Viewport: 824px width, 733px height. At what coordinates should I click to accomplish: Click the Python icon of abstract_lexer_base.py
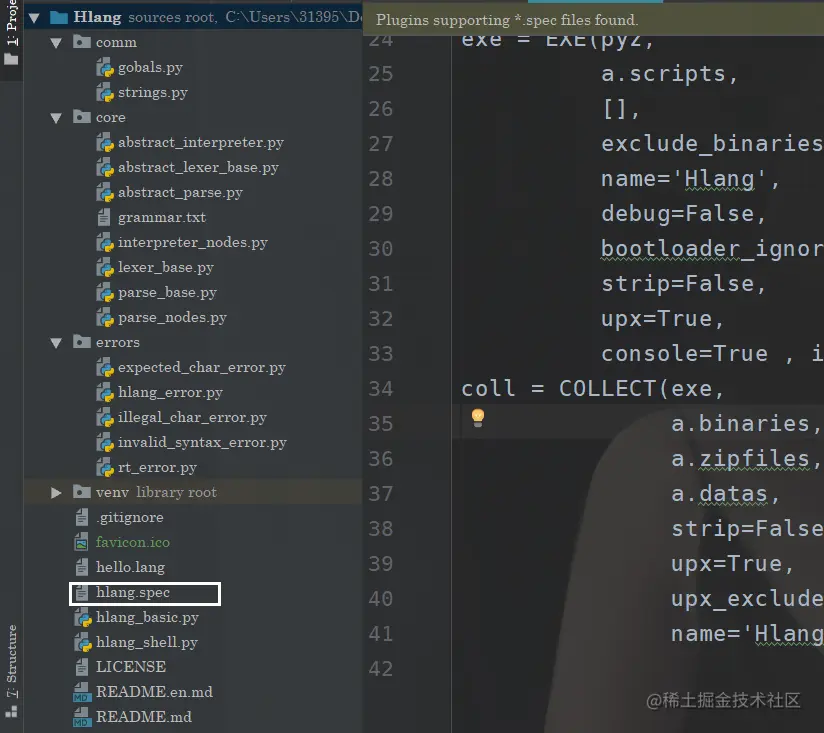(x=105, y=168)
